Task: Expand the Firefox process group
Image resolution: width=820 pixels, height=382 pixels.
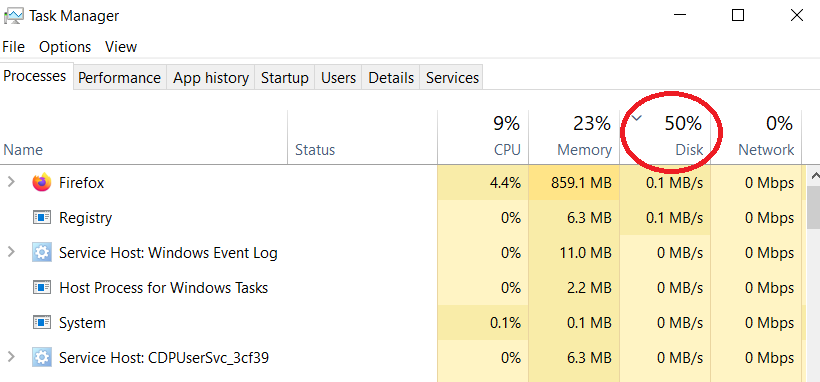Action: click(x=10, y=183)
